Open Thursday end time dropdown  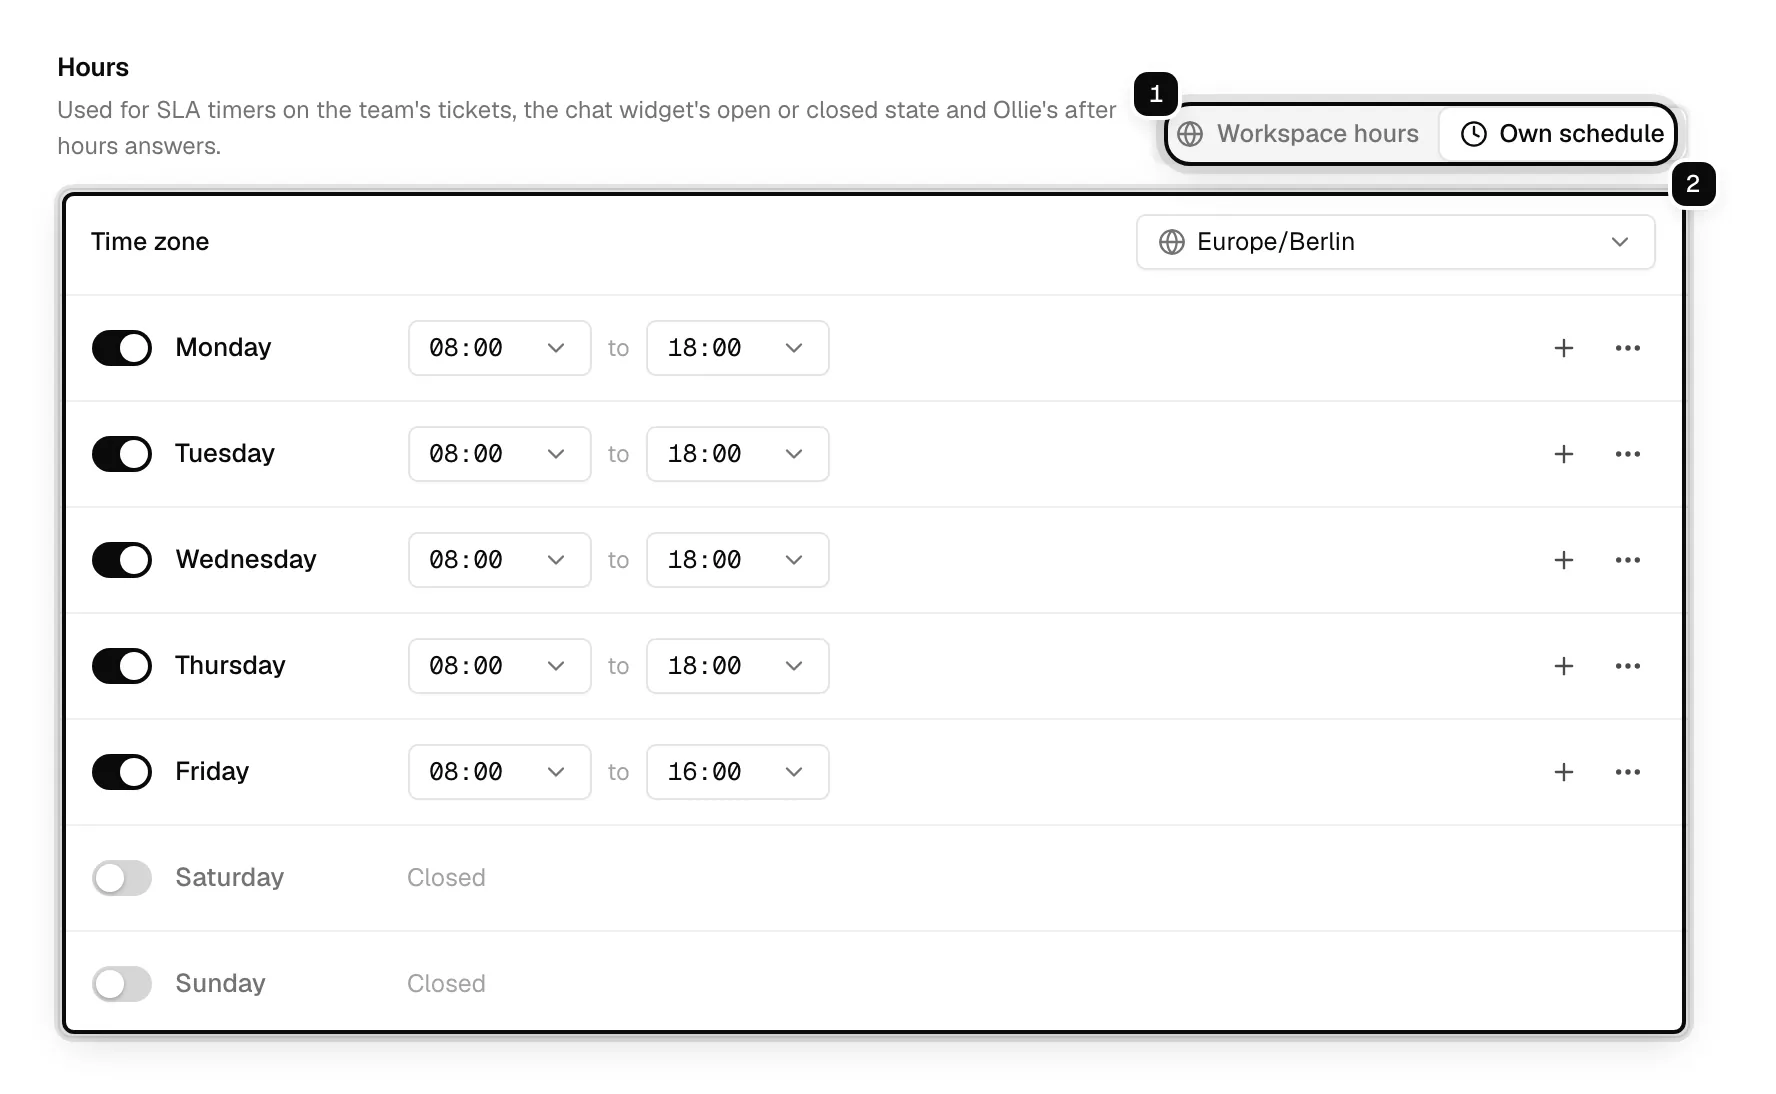click(738, 666)
